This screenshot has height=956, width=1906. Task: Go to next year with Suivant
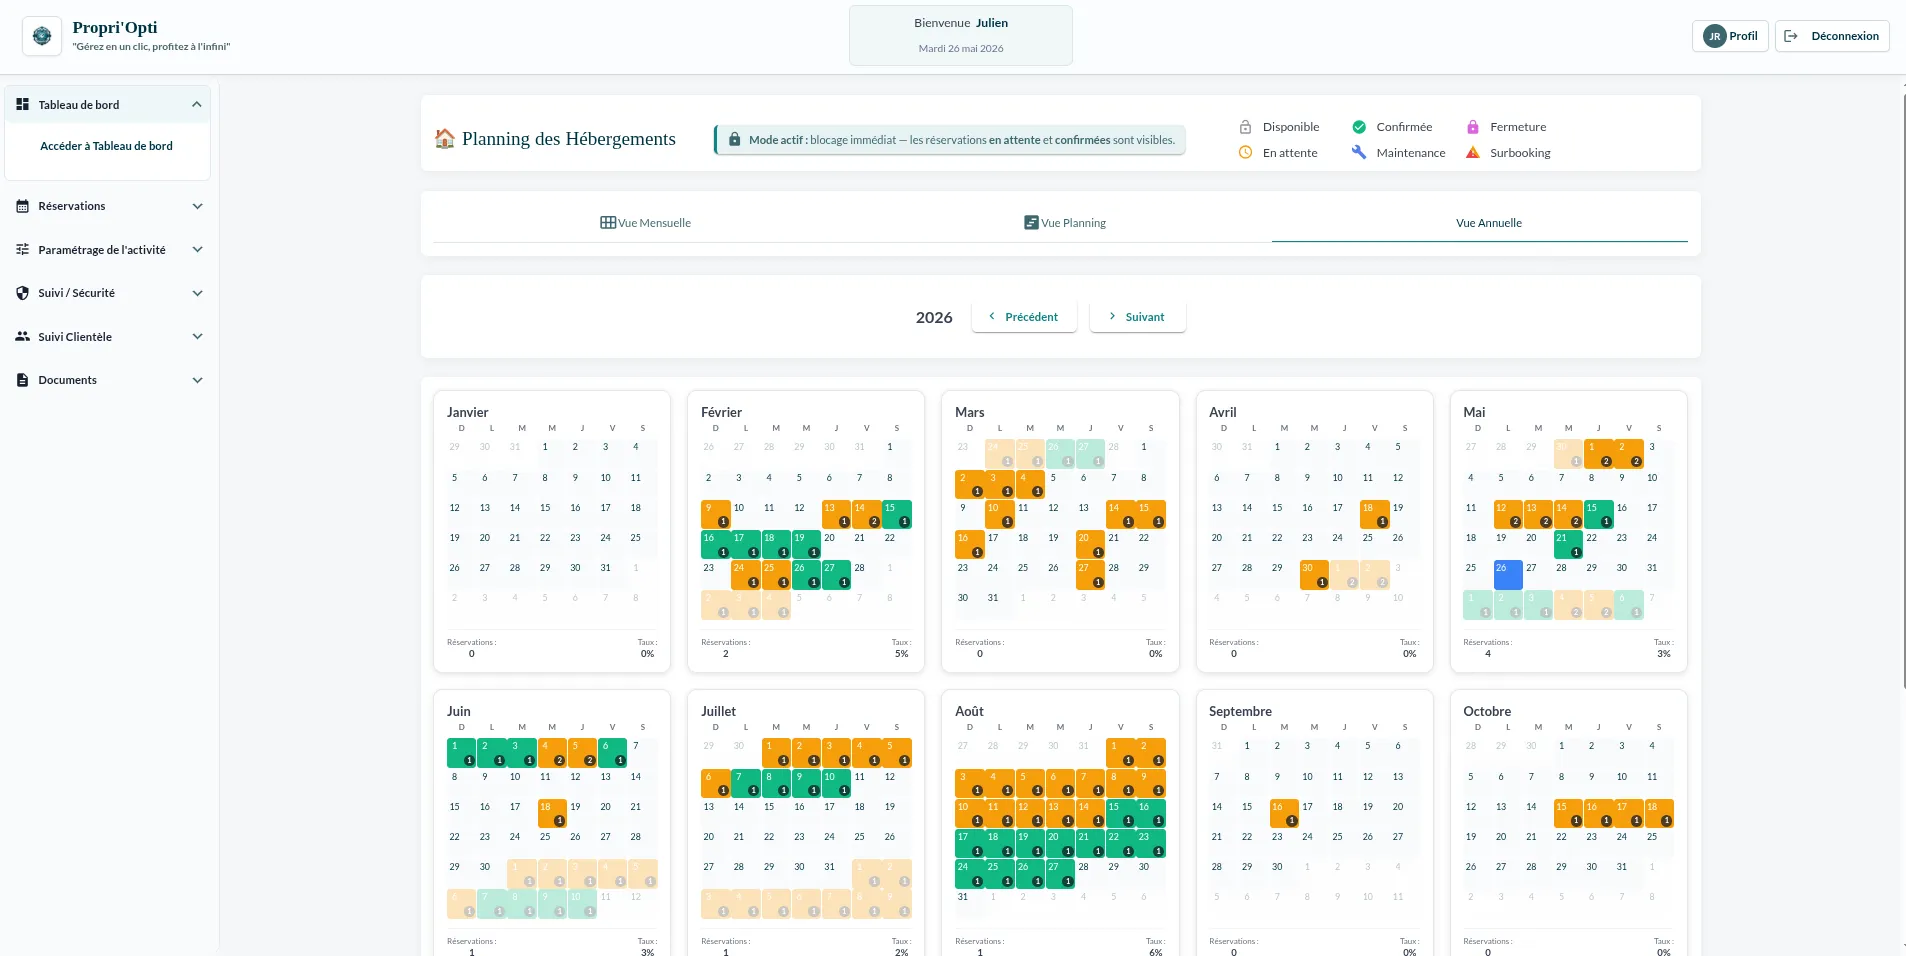point(1138,317)
